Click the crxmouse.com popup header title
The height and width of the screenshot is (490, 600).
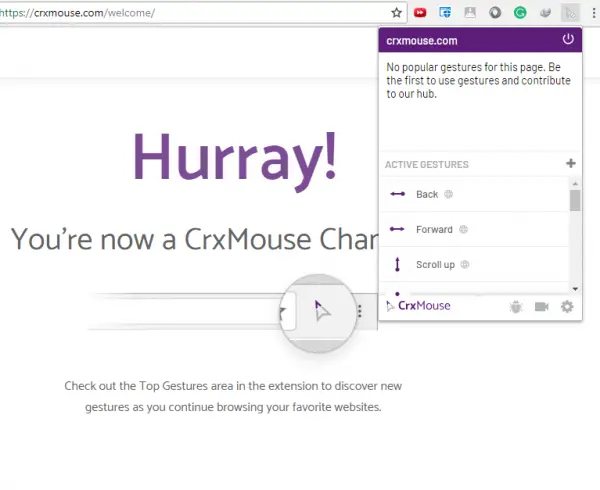pyautogui.click(x=422, y=41)
